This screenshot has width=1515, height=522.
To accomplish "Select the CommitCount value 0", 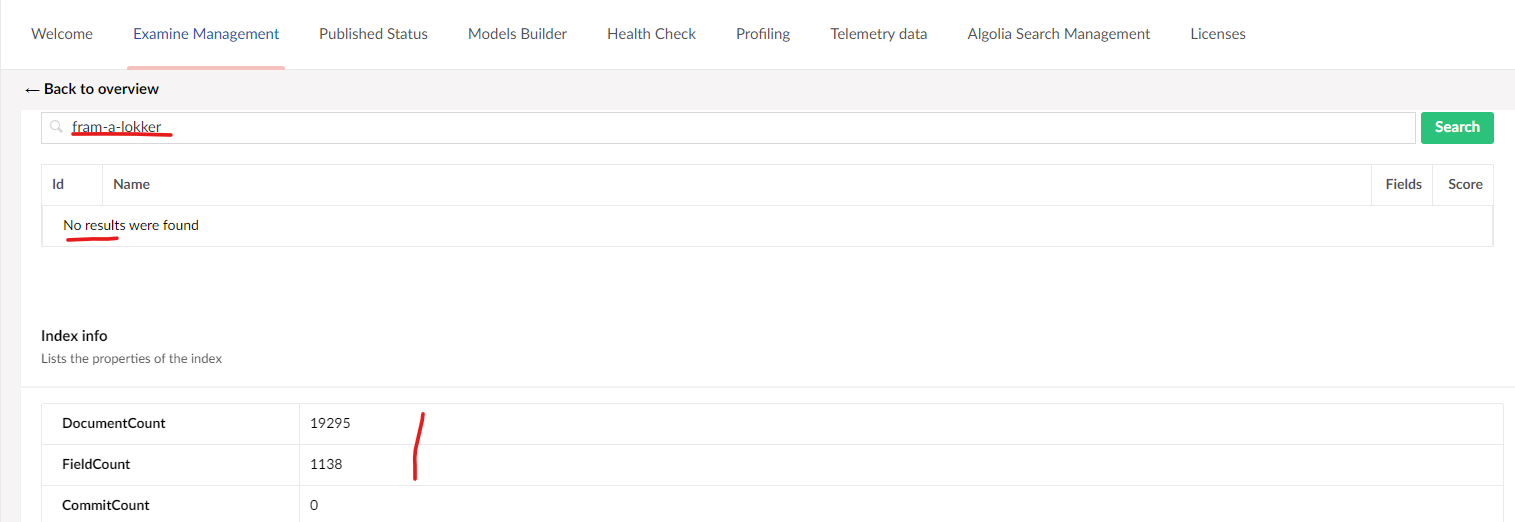I will pos(314,505).
